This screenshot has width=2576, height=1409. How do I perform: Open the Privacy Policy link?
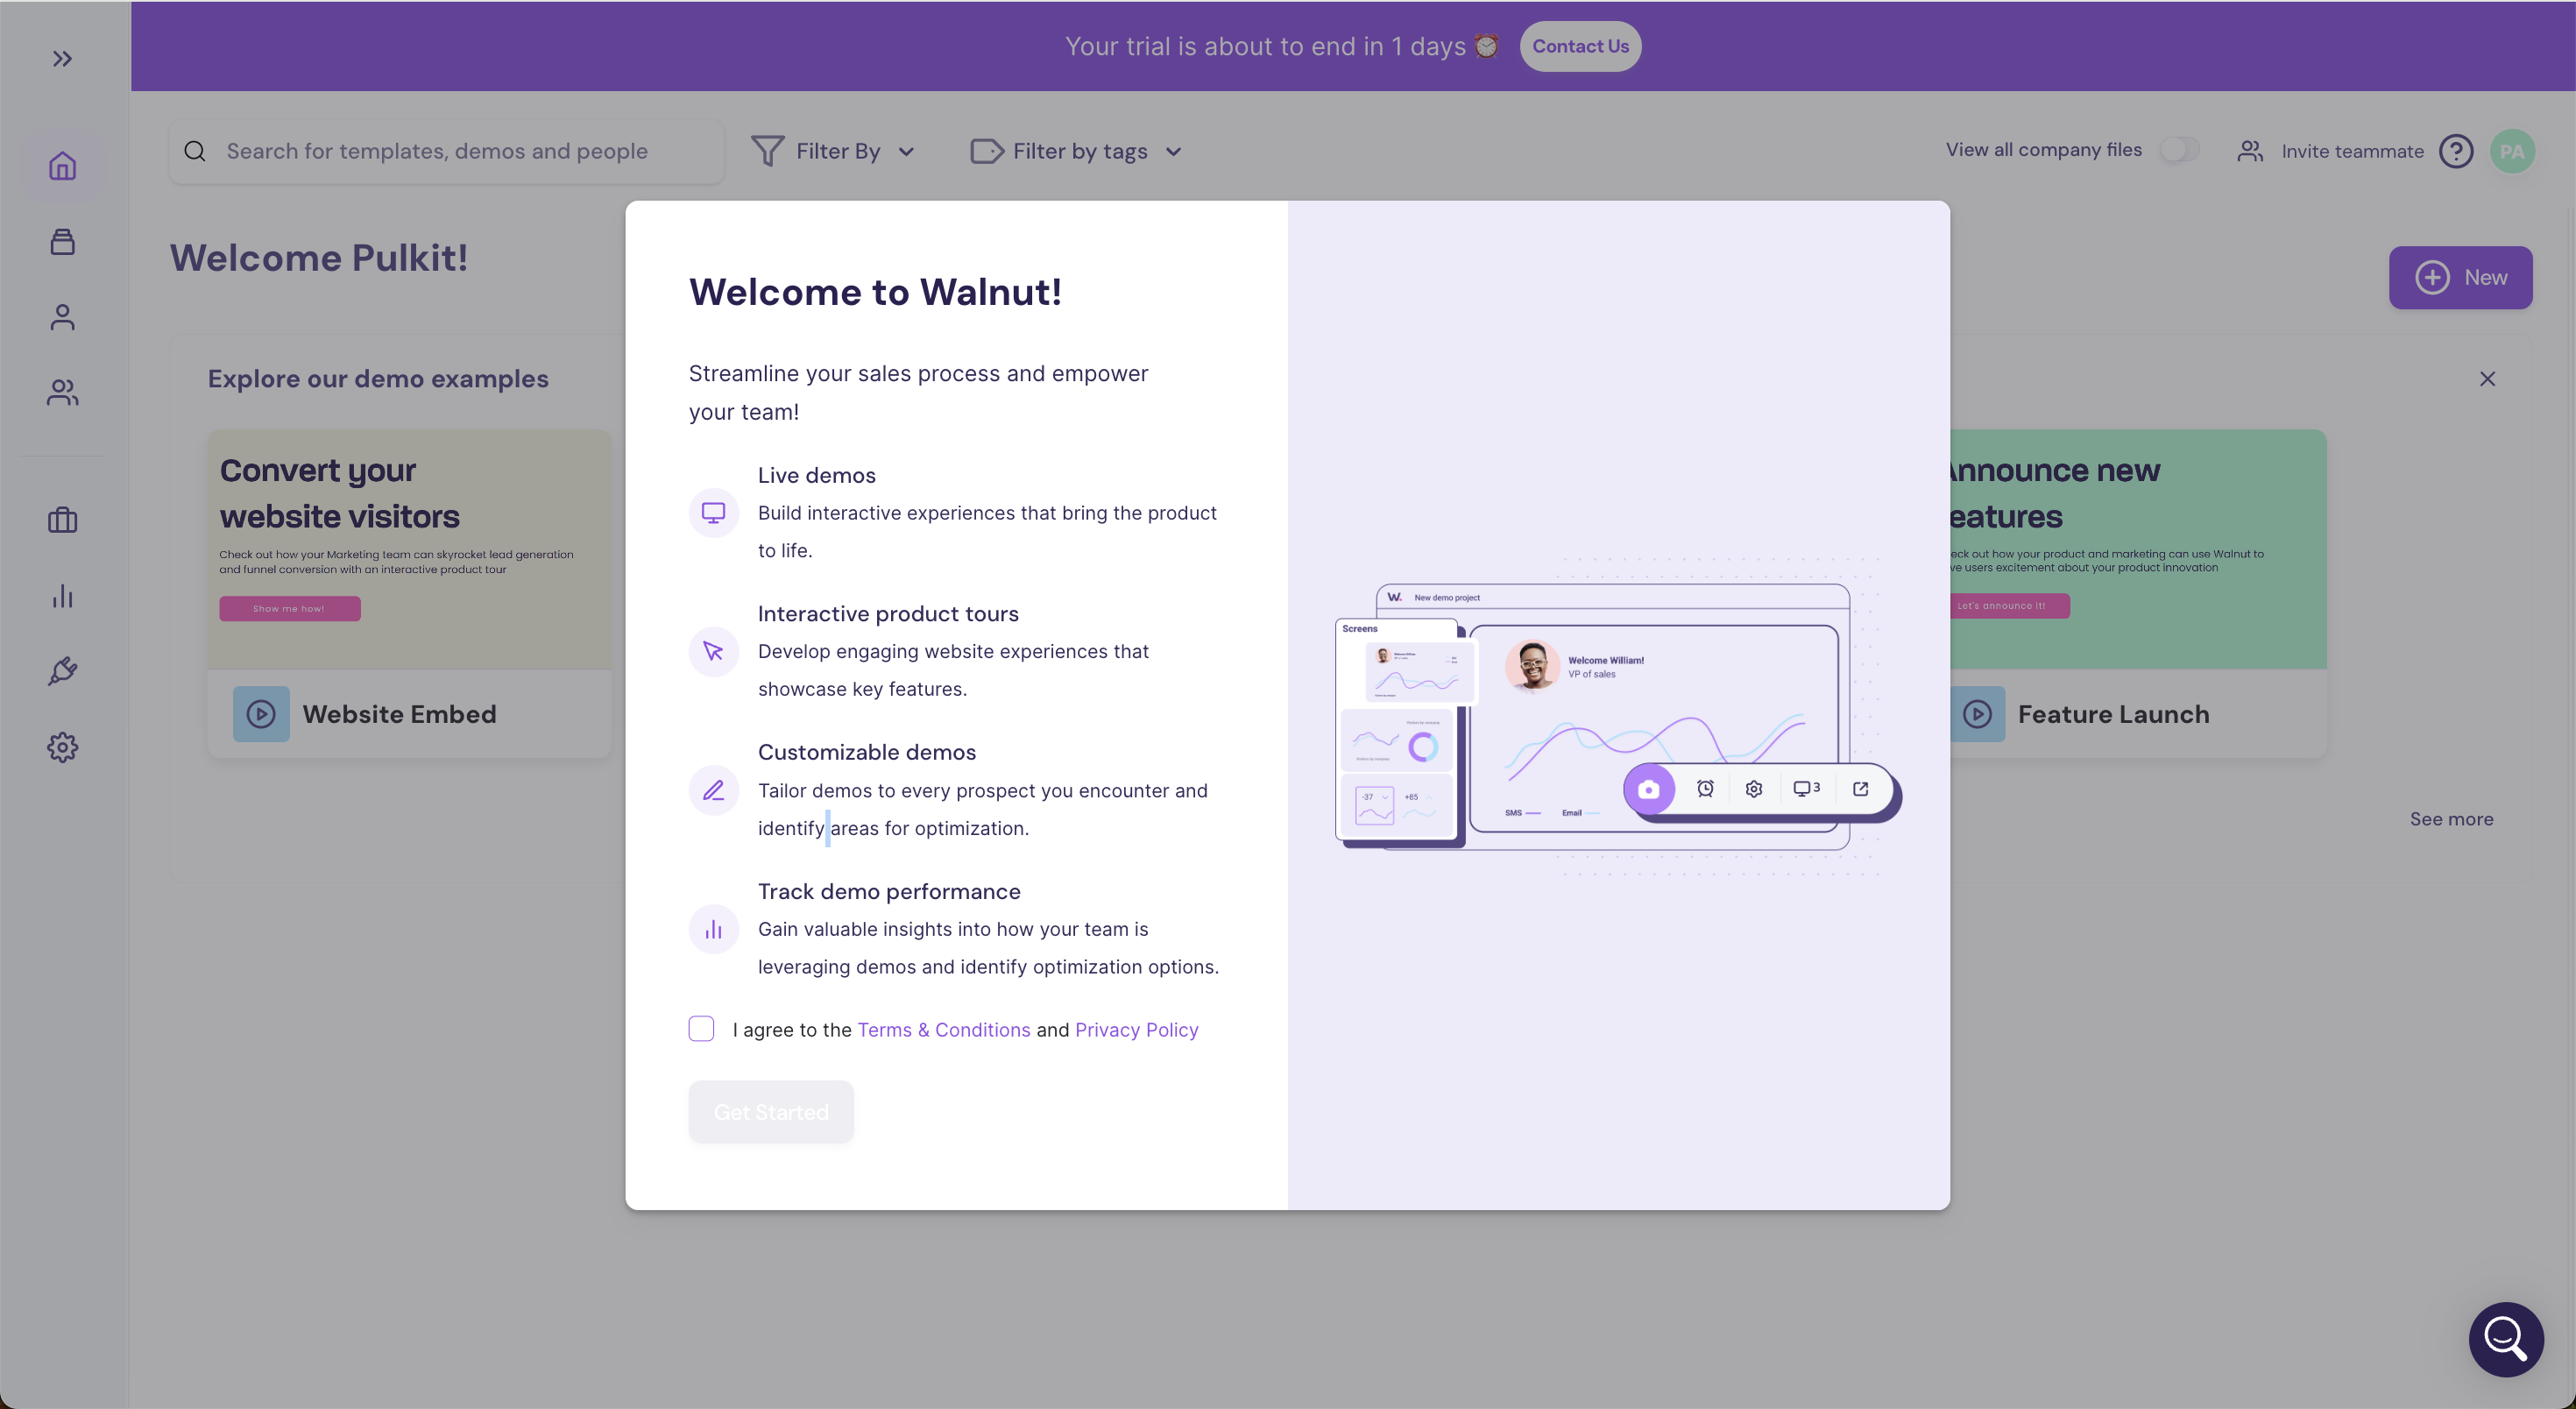point(1136,1030)
